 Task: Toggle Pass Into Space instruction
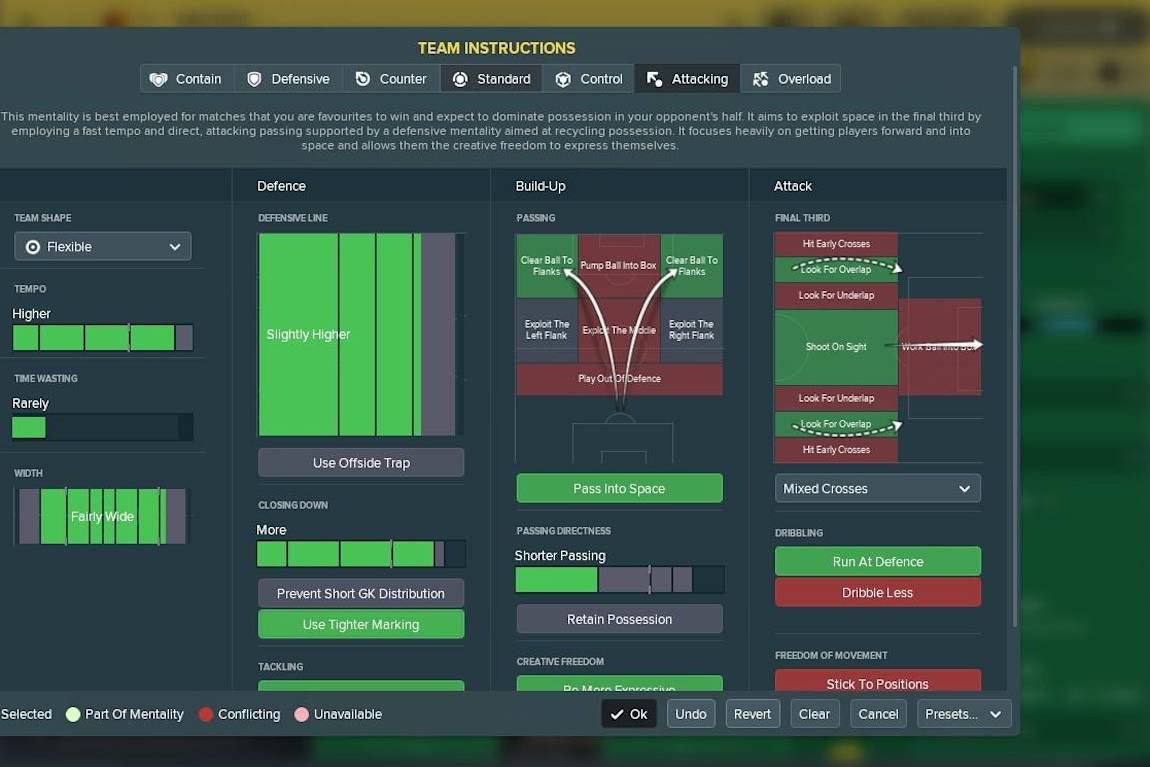click(x=620, y=488)
